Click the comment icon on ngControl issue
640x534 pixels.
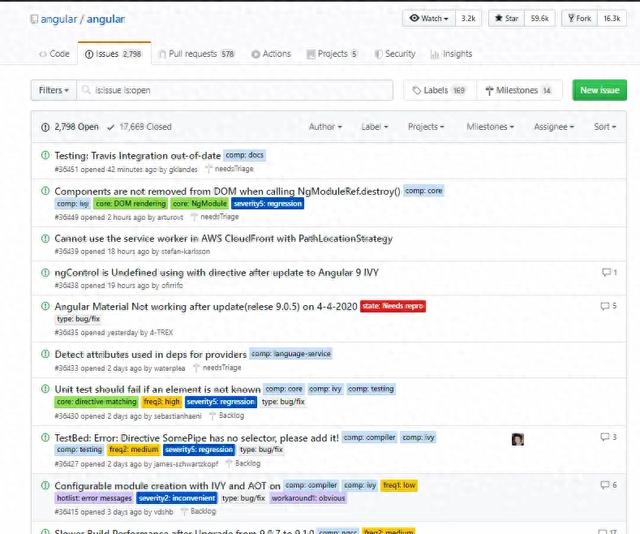tap(609, 272)
